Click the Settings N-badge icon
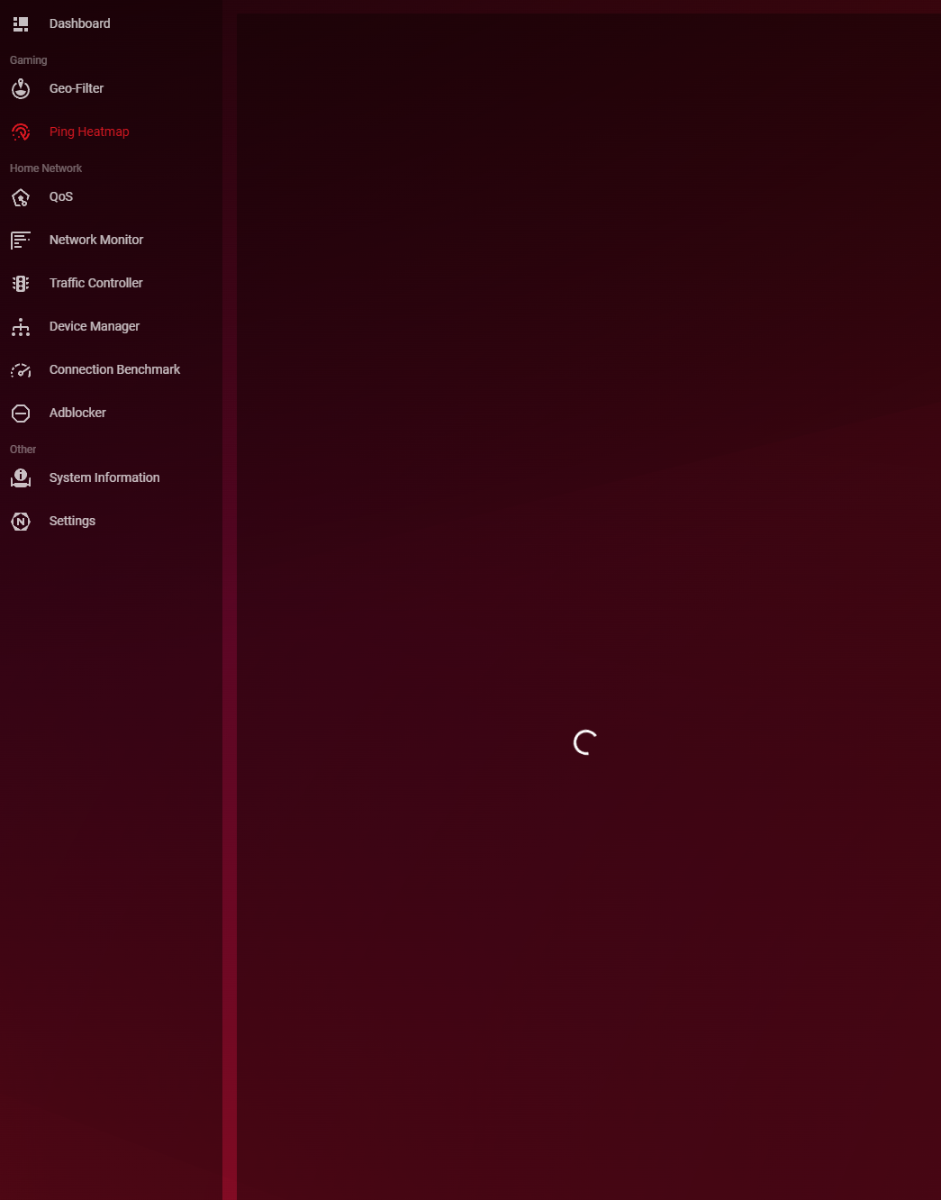This screenshot has height=1200, width=941. [21, 521]
